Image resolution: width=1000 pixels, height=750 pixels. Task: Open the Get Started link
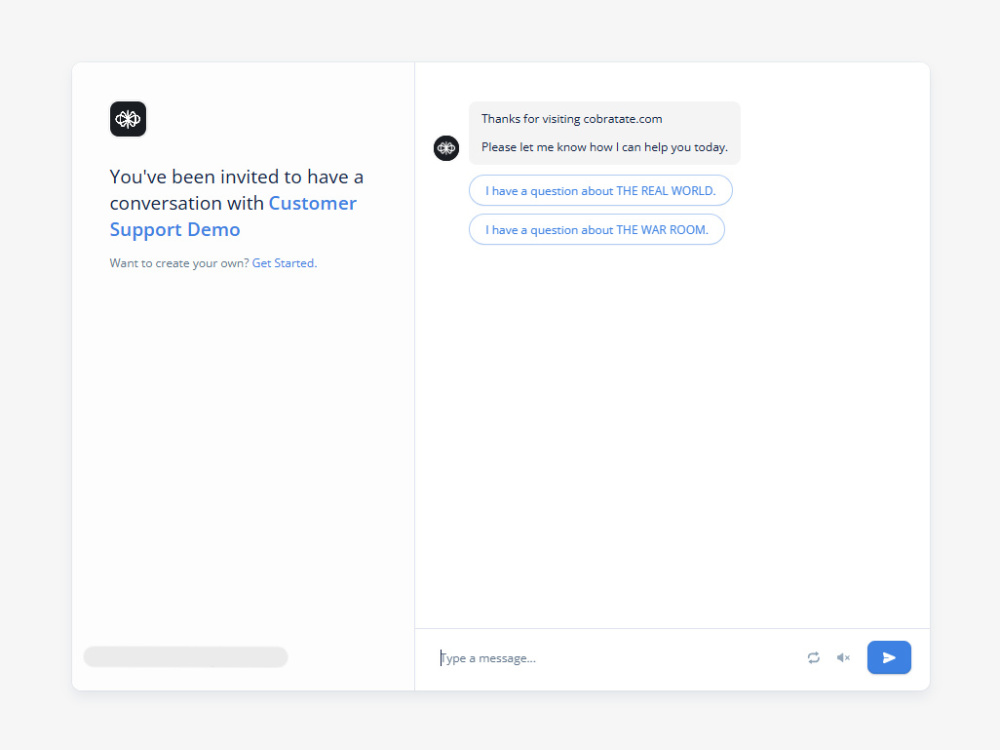pos(284,263)
